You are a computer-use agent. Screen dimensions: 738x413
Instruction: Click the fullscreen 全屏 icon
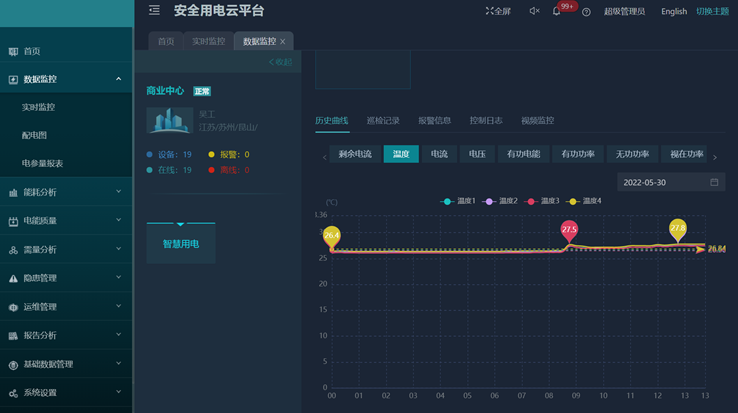click(489, 11)
